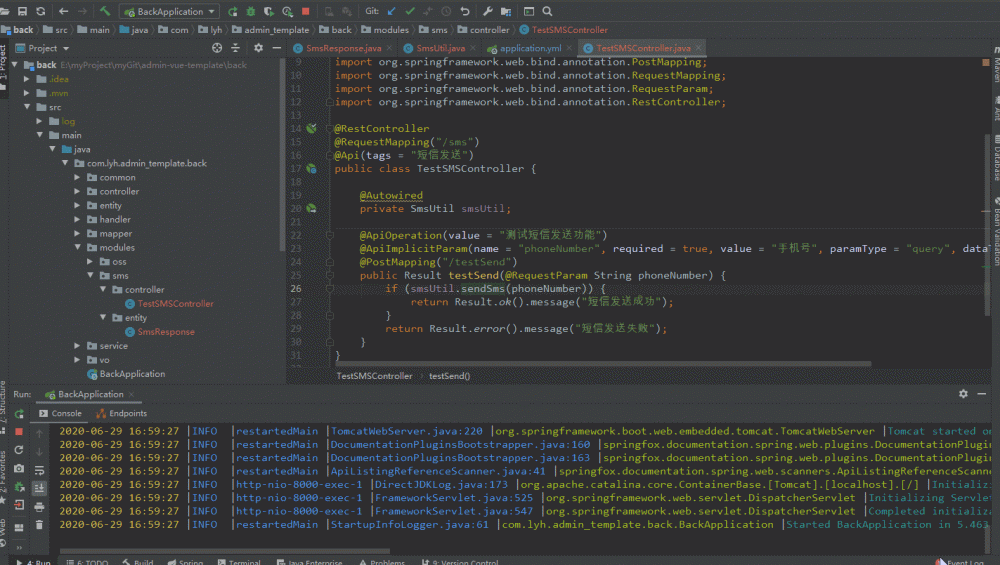Click Git commit green checkmark
Image resolution: width=1000 pixels, height=565 pixels.
410,11
